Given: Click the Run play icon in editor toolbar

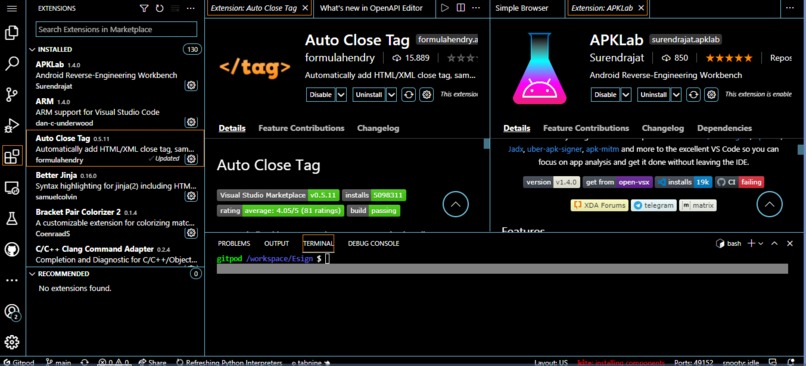Looking at the screenshot, I should pos(445,8).
